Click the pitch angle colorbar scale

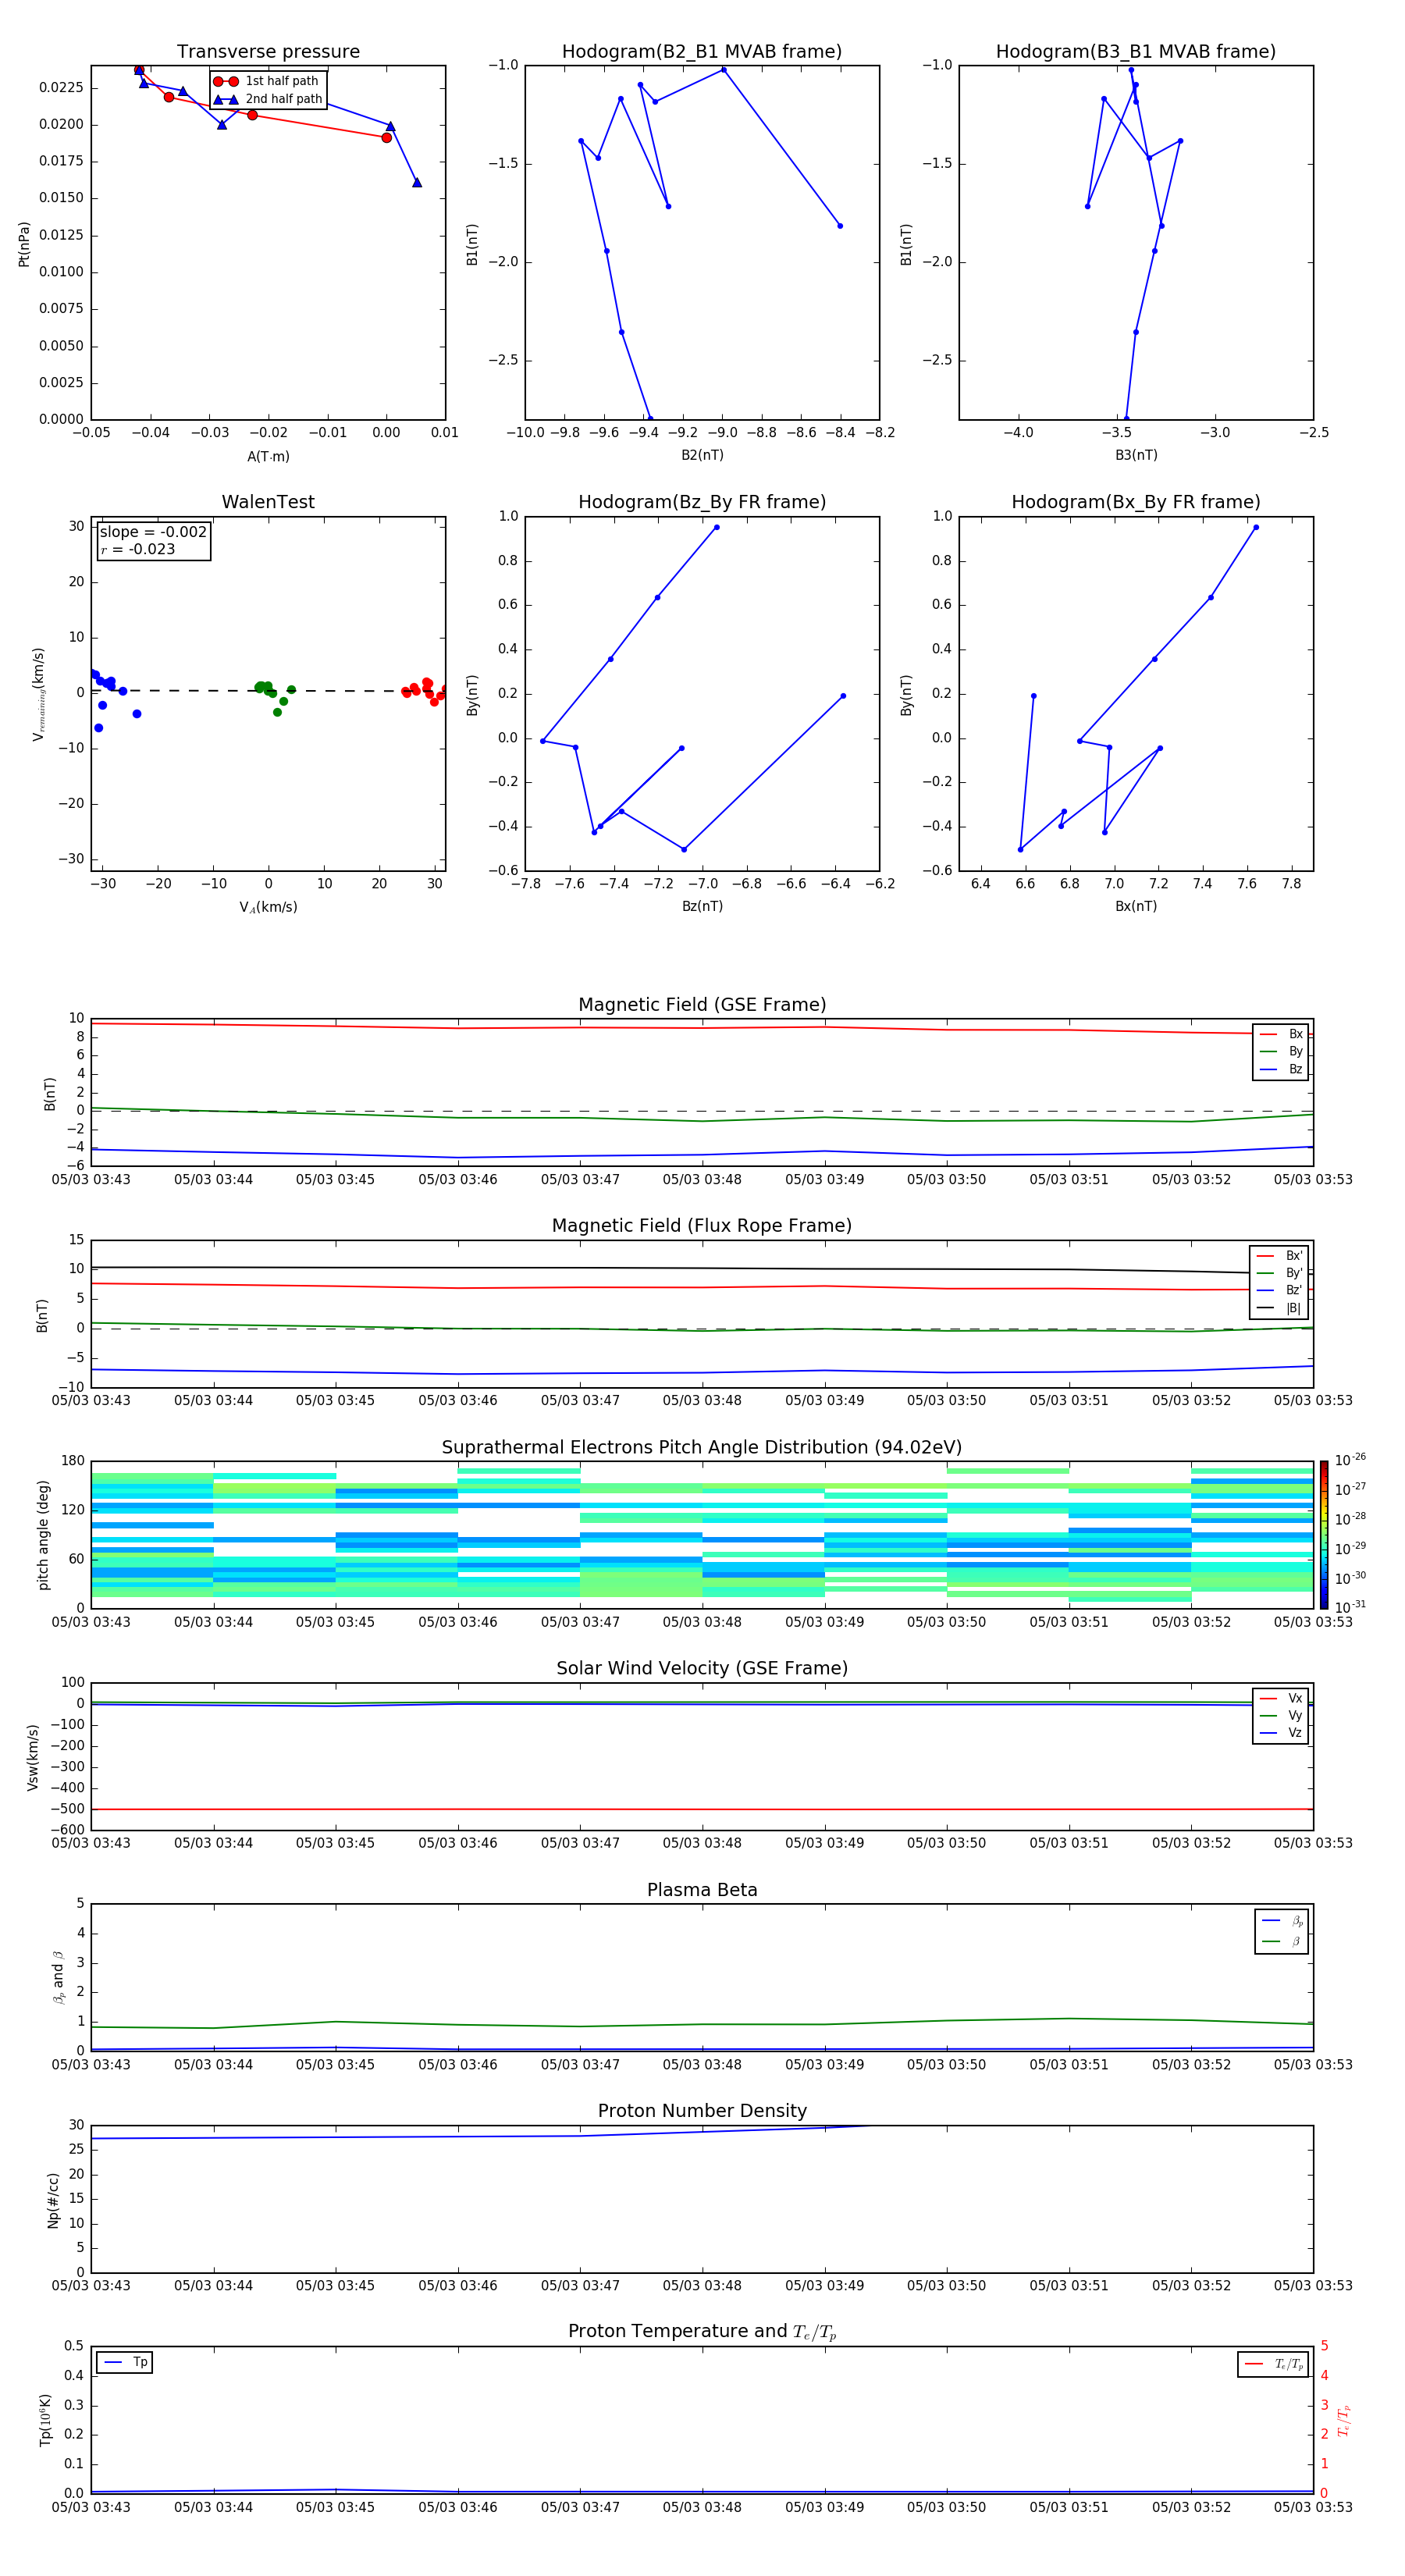[1324, 1534]
